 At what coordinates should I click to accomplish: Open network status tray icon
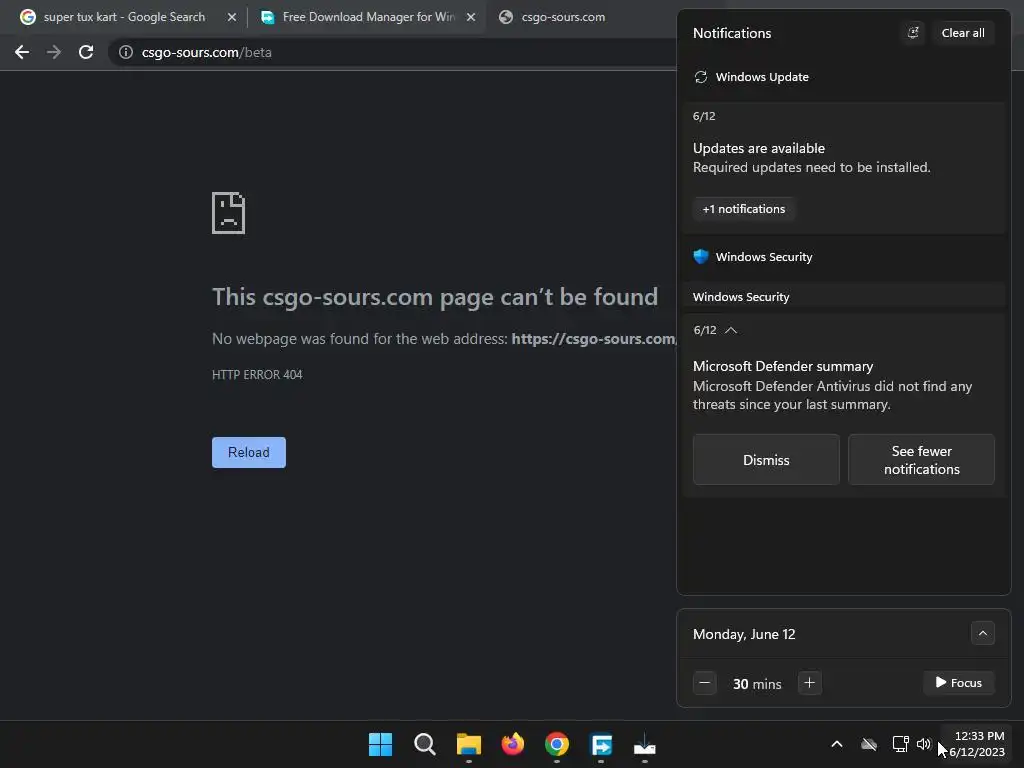(901, 744)
